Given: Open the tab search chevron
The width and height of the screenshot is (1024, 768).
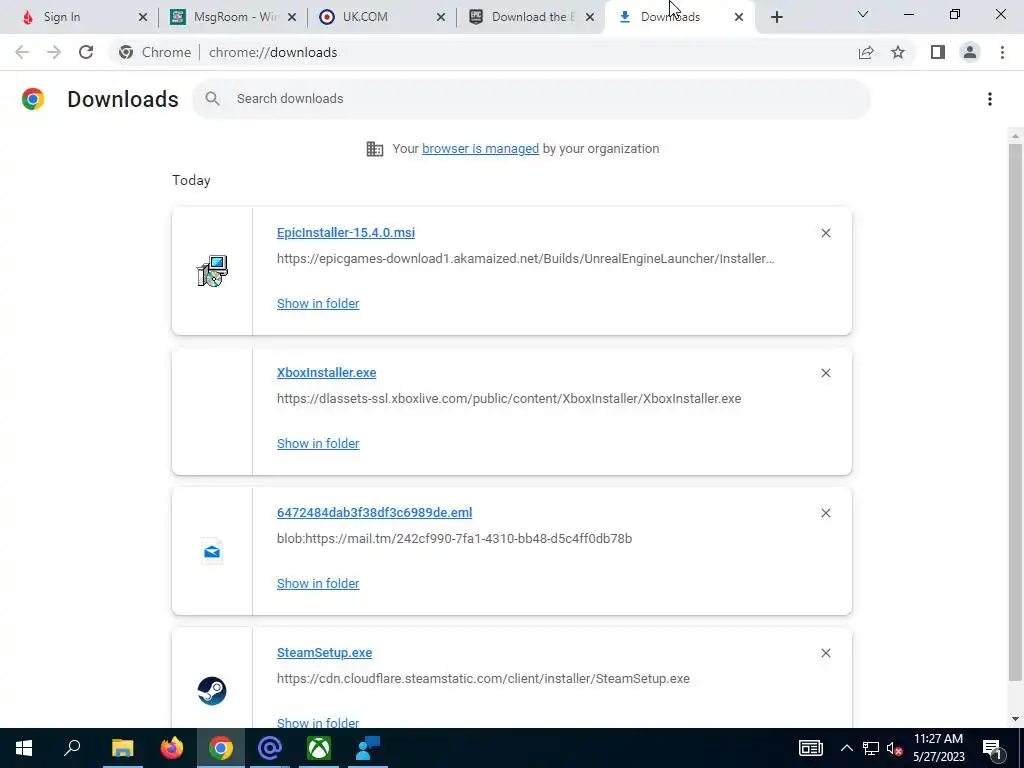Looking at the screenshot, I should [x=863, y=14].
